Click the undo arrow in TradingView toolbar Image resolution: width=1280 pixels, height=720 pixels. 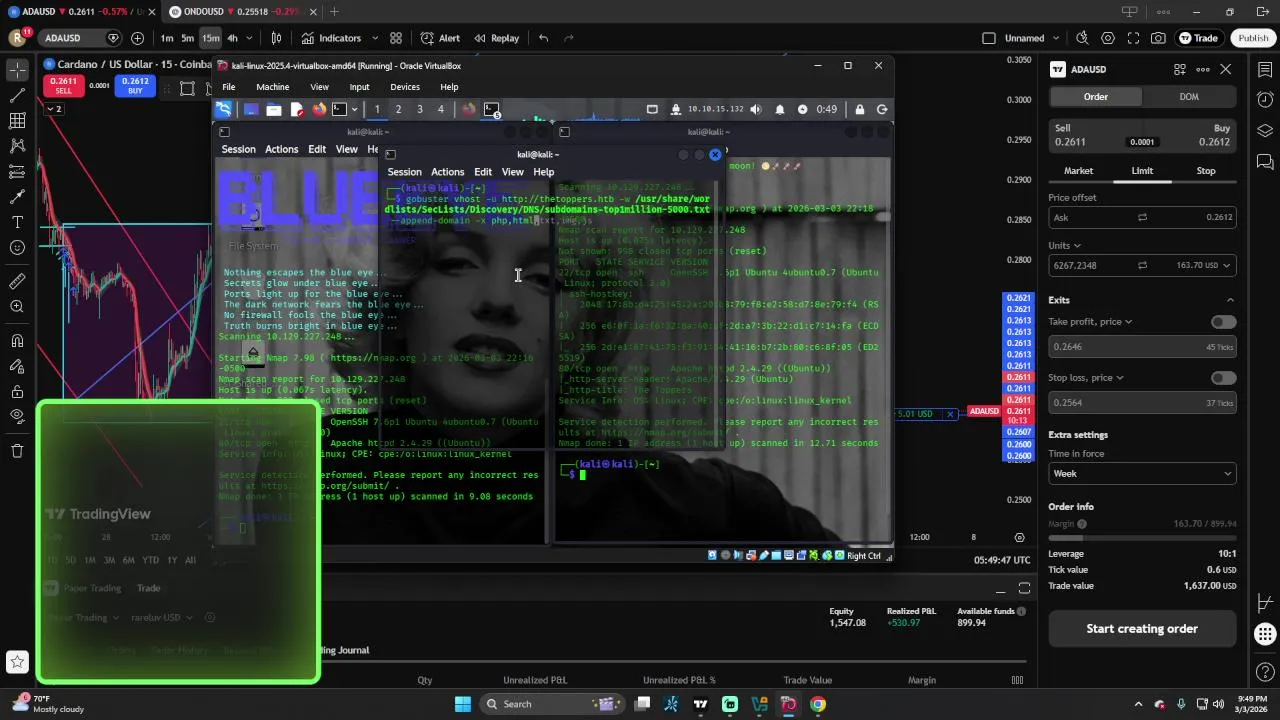coord(543,38)
